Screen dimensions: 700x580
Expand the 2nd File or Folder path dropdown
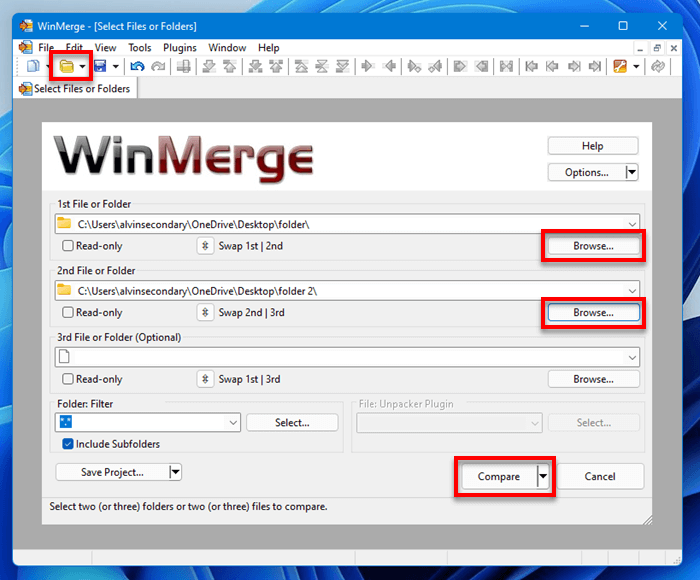click(632, 291)
